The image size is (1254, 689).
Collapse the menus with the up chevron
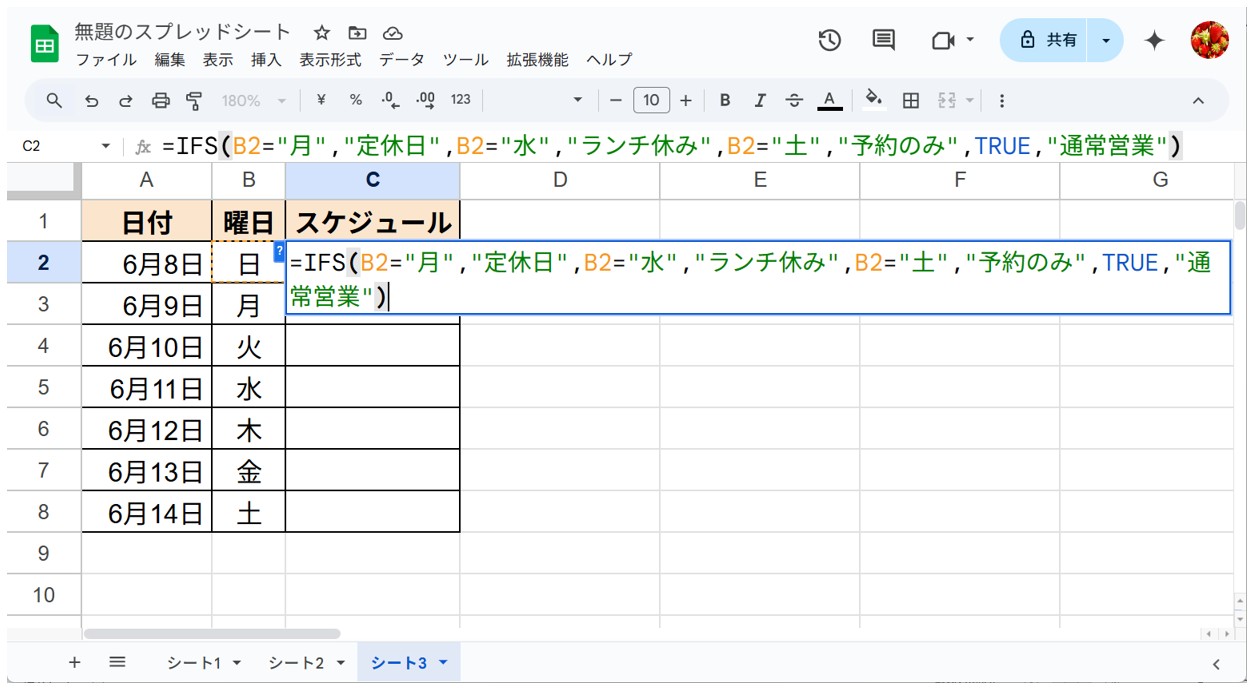click(x=1198, y=100)
